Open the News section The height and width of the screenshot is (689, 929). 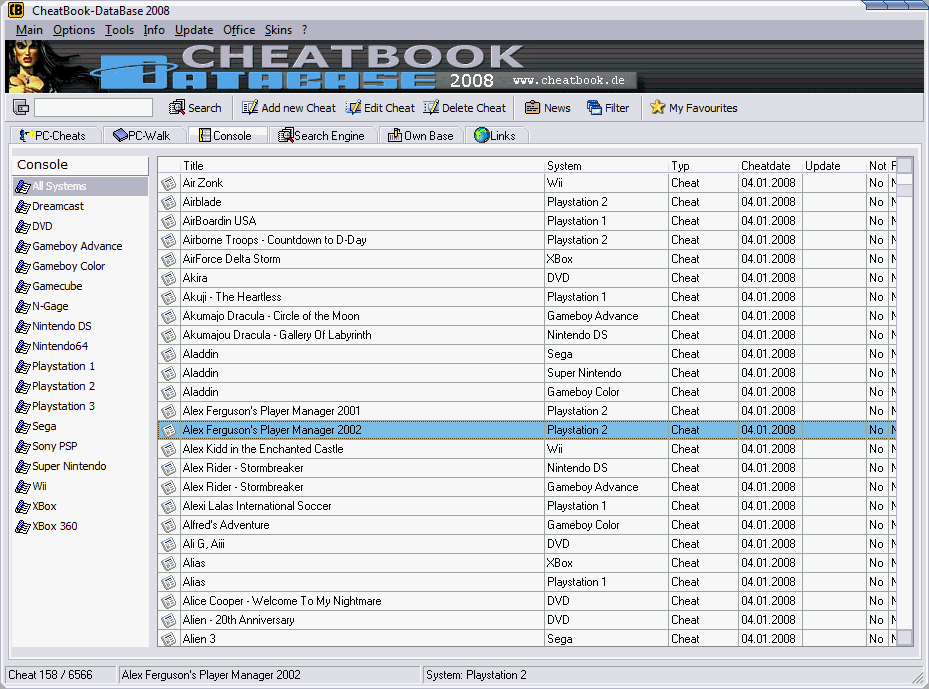point(547,108)
